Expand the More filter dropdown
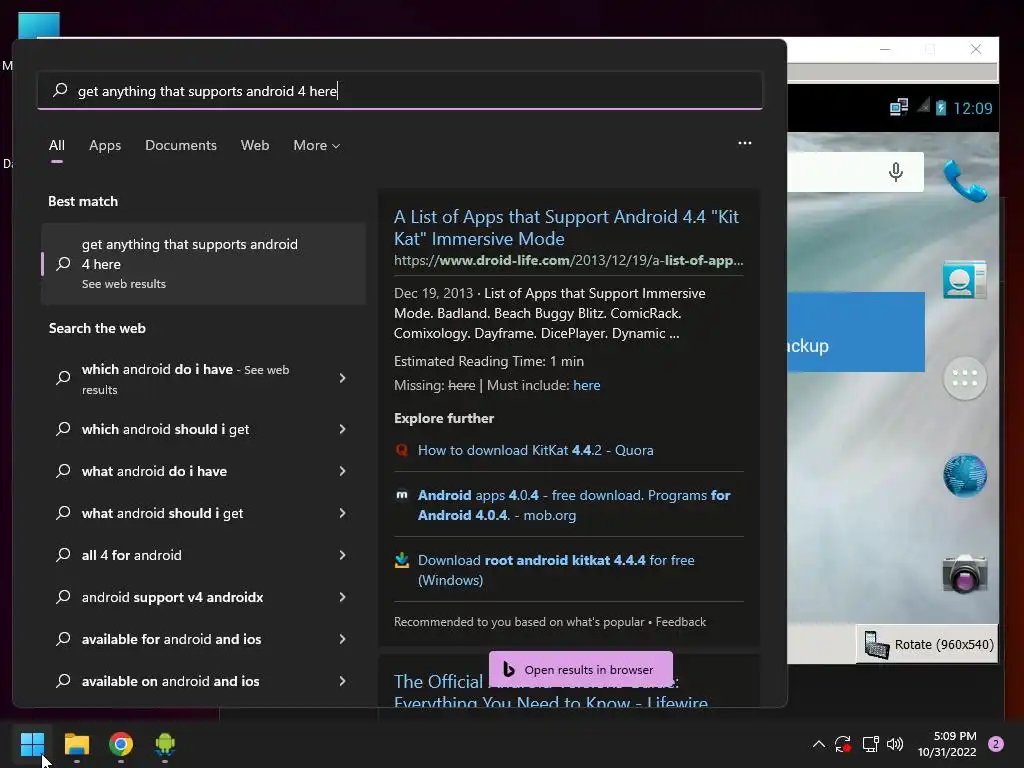This screenshot has width=1024, height=768. point(317,145)
